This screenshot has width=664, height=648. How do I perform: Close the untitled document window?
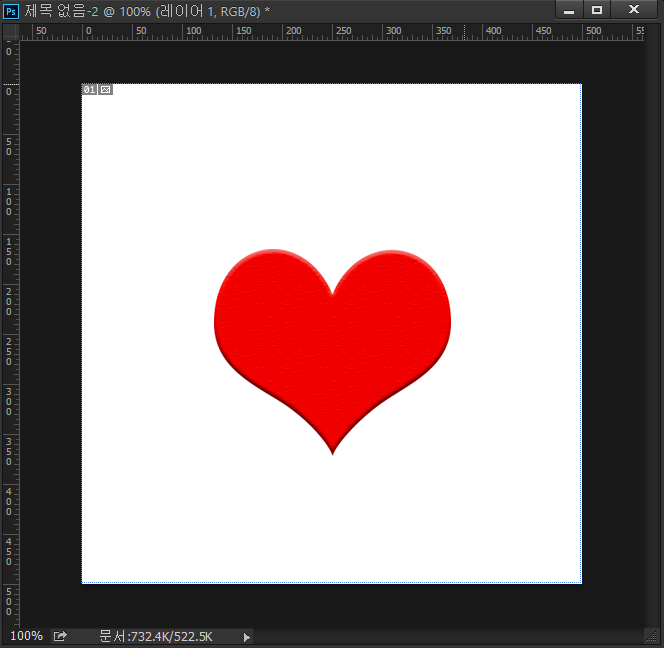pos(634,10)
